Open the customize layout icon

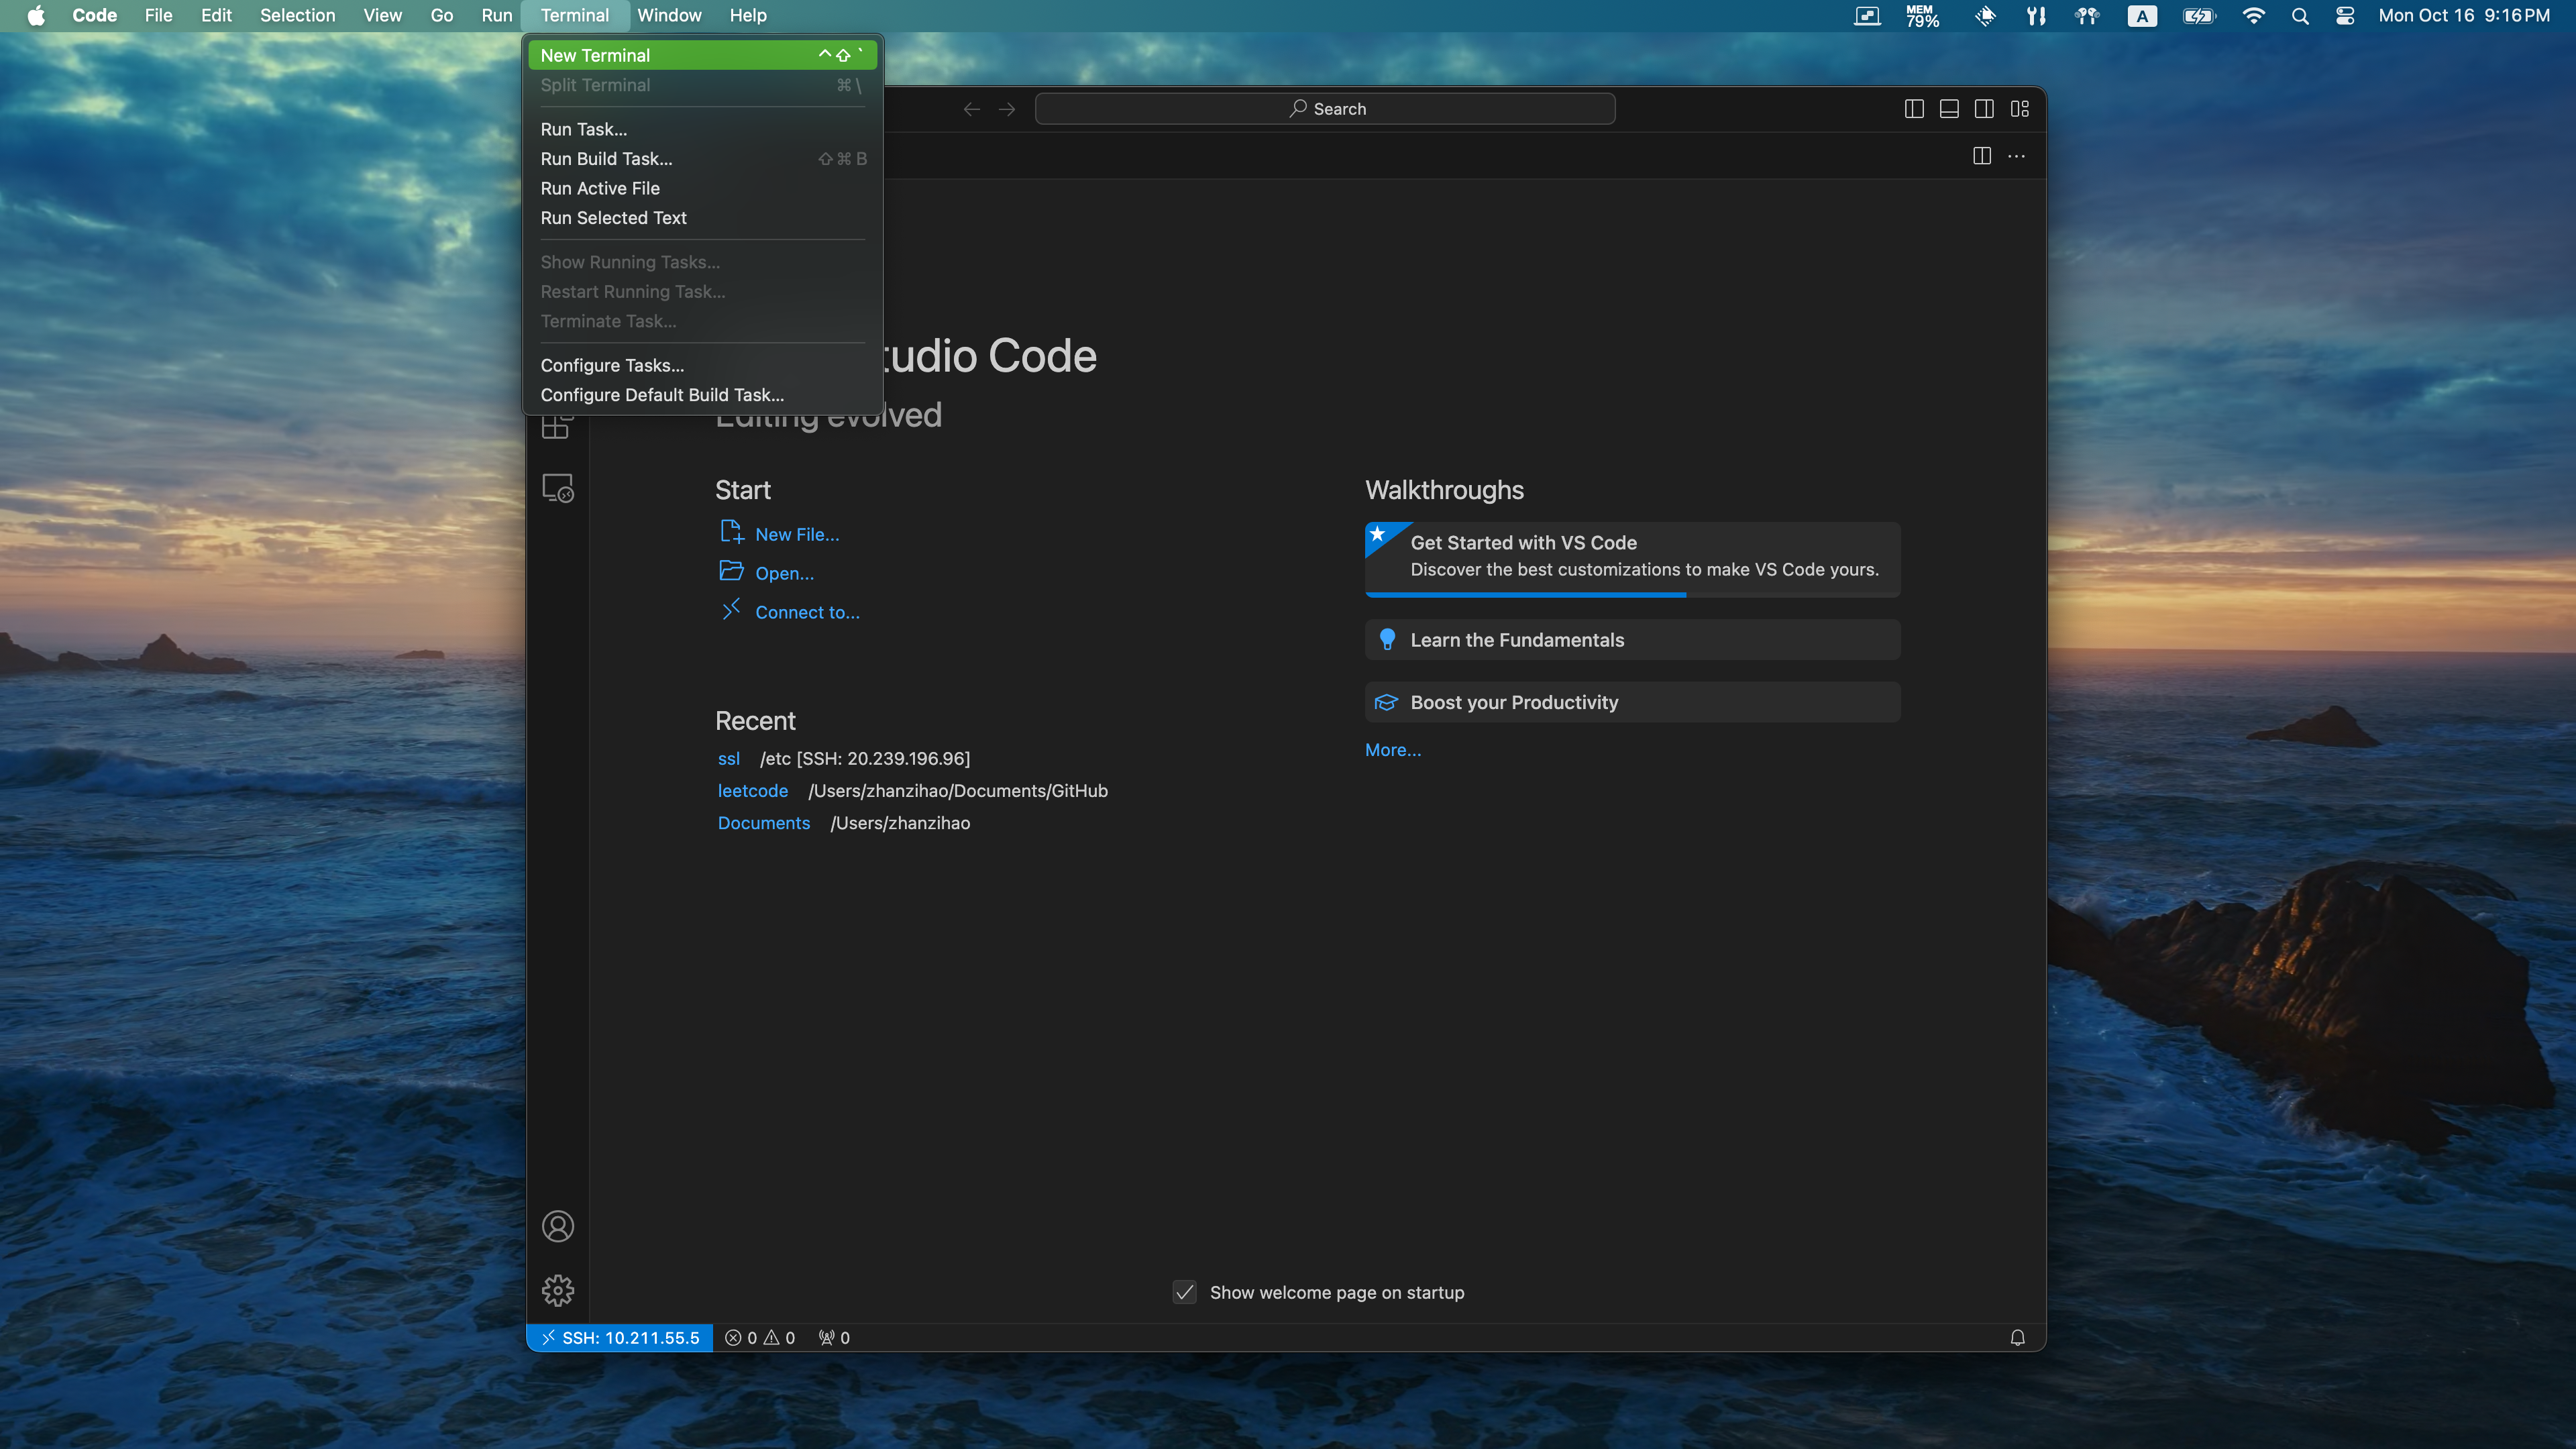[2019, 109]
